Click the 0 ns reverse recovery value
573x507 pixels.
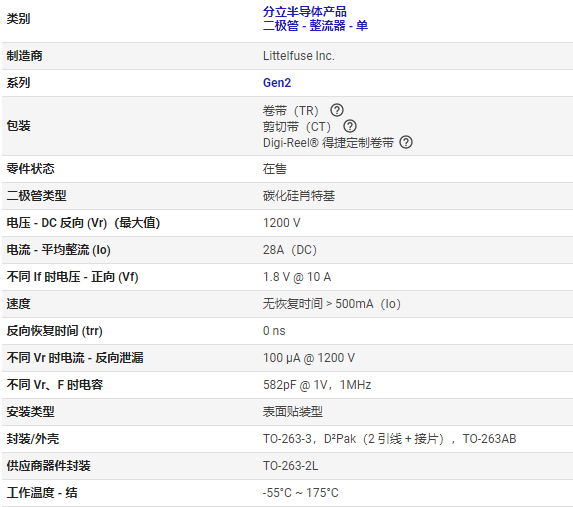click(274, 331)
